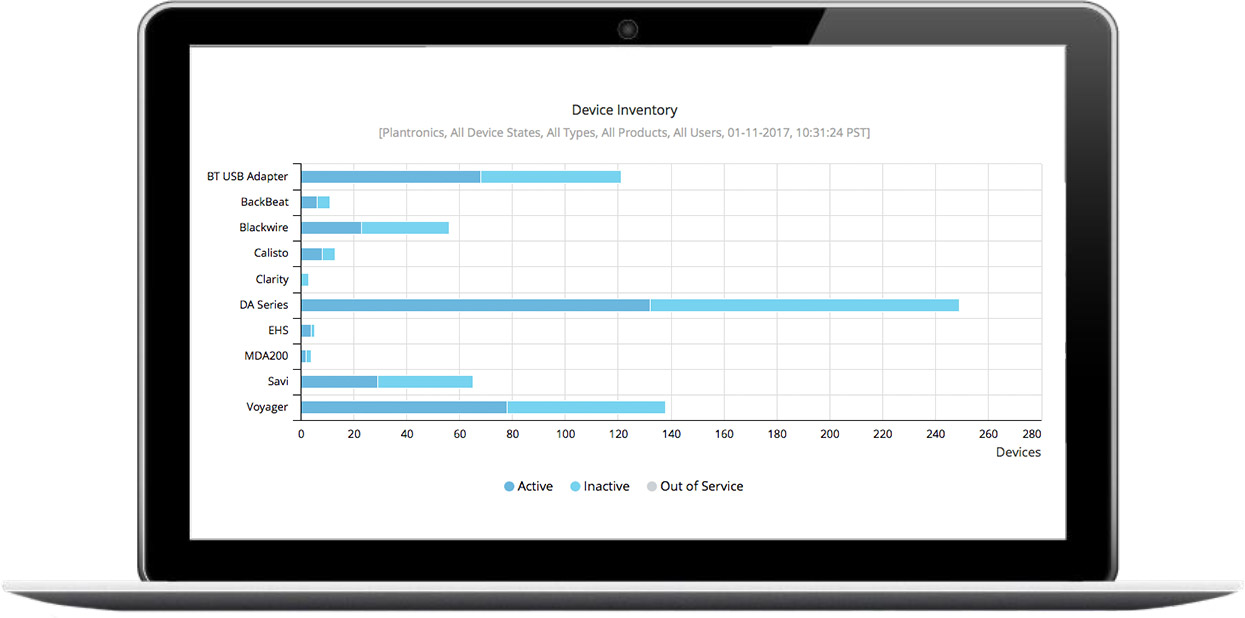The image size is (1245, 618).
Task: Select the DA Series inactive bar segment
Action: point(804,305)
